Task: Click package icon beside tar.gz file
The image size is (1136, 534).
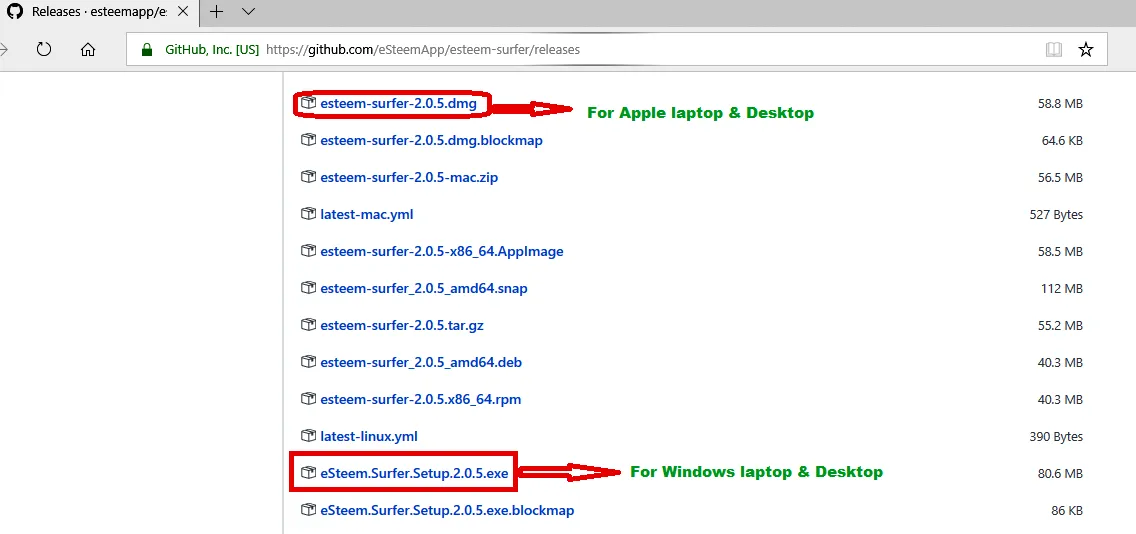Action: [x=308, y=325]
